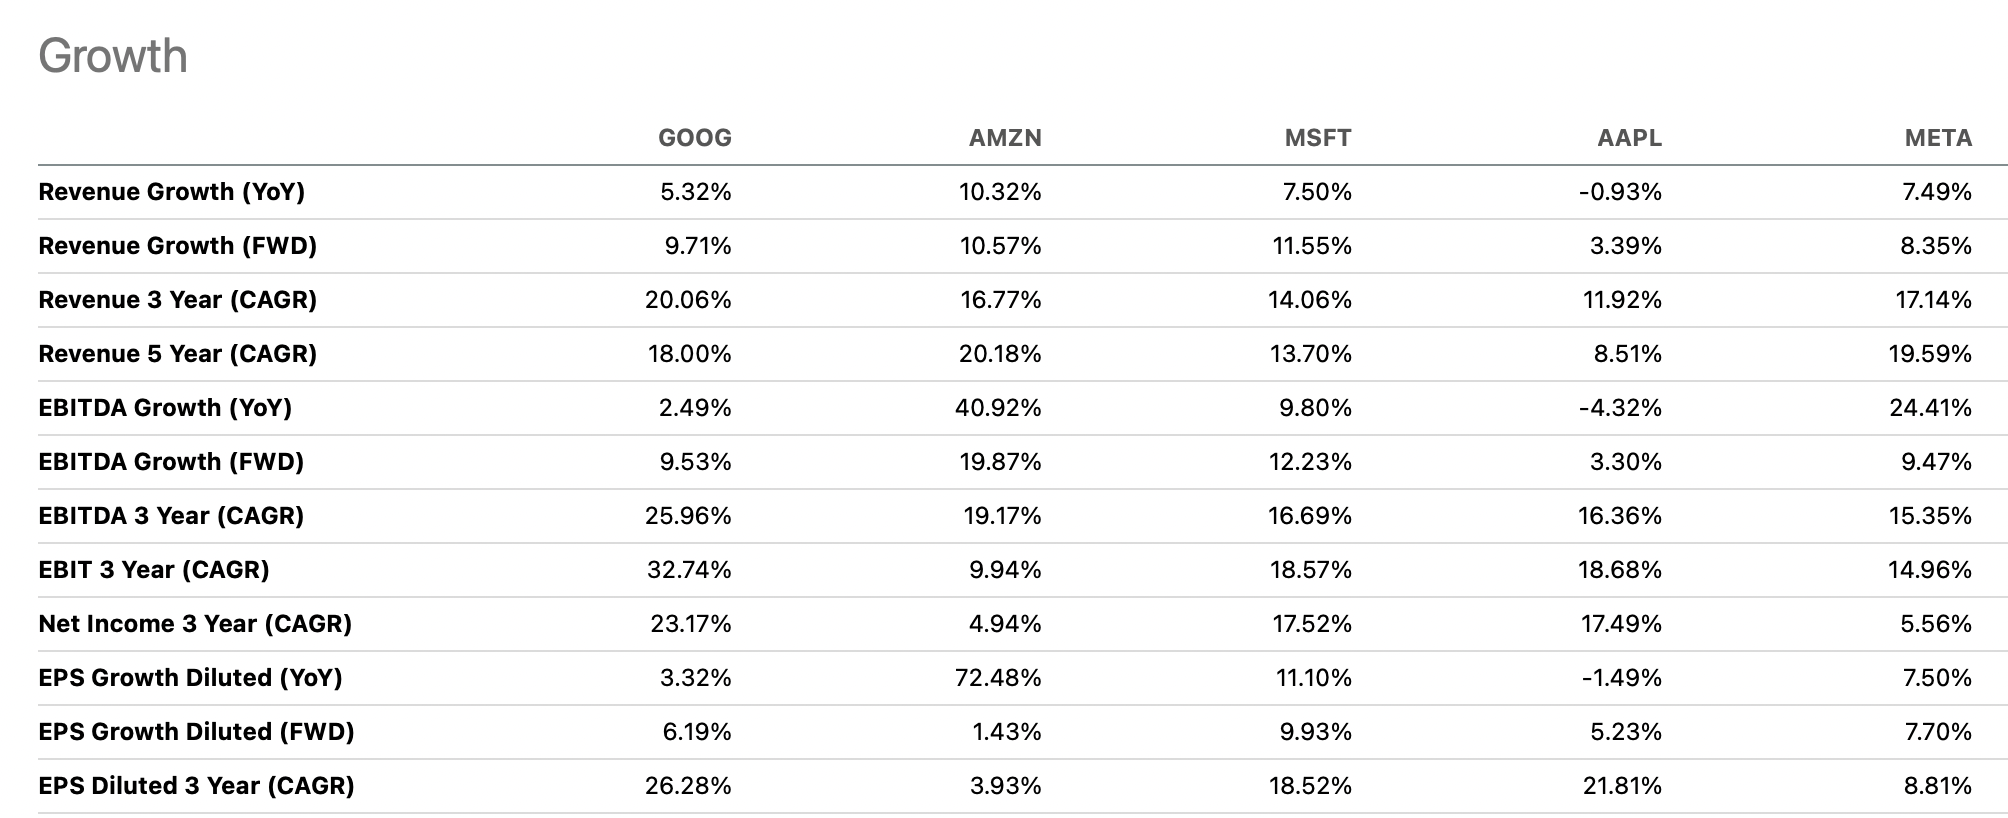The height and width of the screenshot is (818, 2008).
Task: Open the EPS Diluted 3 Year (CAGR) label
Action: [196, 786]
